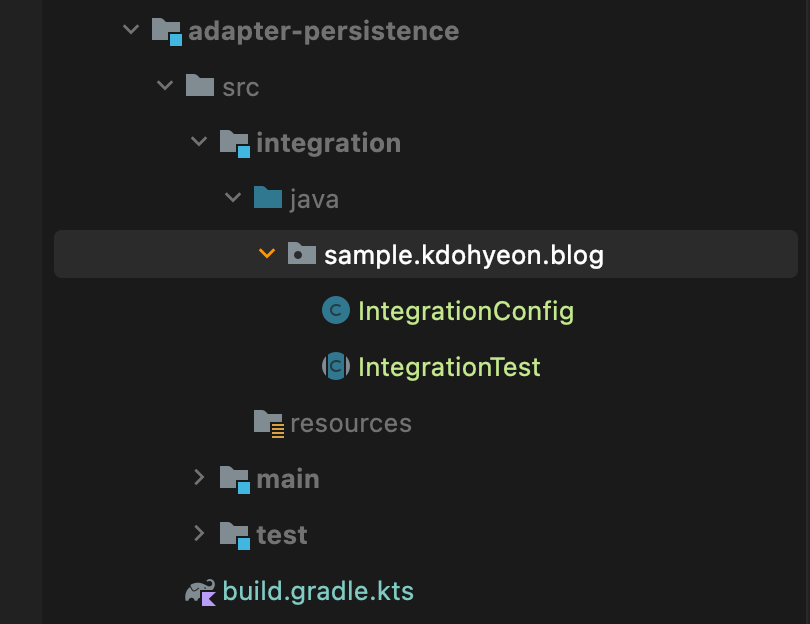Click the test module folder icon
This screenshot has height=624, width=810.
[235, 535]
